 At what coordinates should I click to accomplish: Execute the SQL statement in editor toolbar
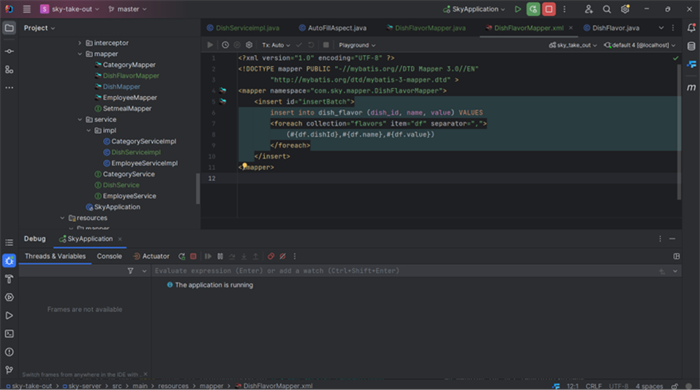tap(210, 45)
